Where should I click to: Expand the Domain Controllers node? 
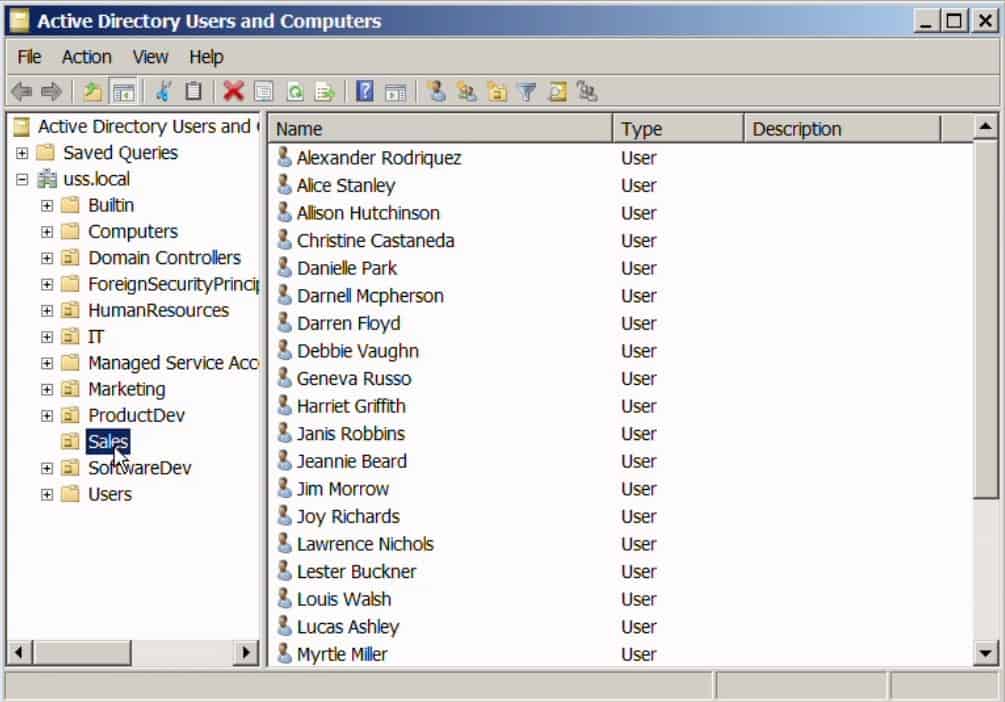(47, 258)
